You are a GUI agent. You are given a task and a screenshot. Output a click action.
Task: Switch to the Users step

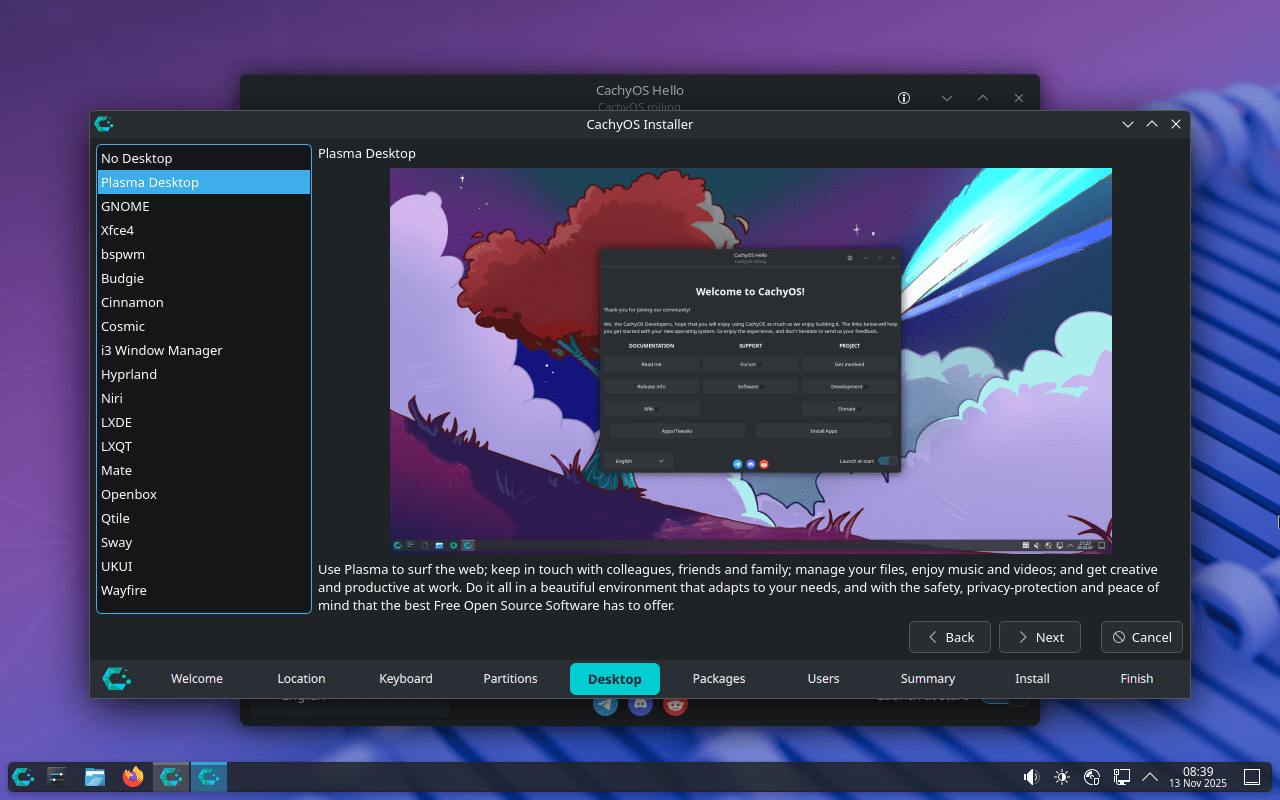[823, 678]
